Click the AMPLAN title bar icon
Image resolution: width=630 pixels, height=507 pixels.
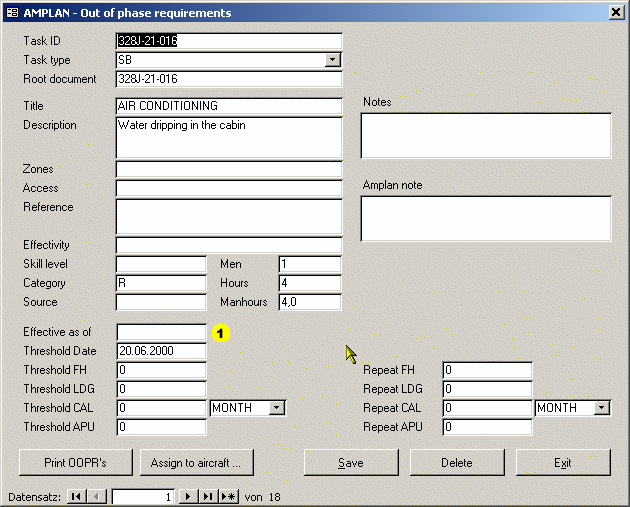12,13
